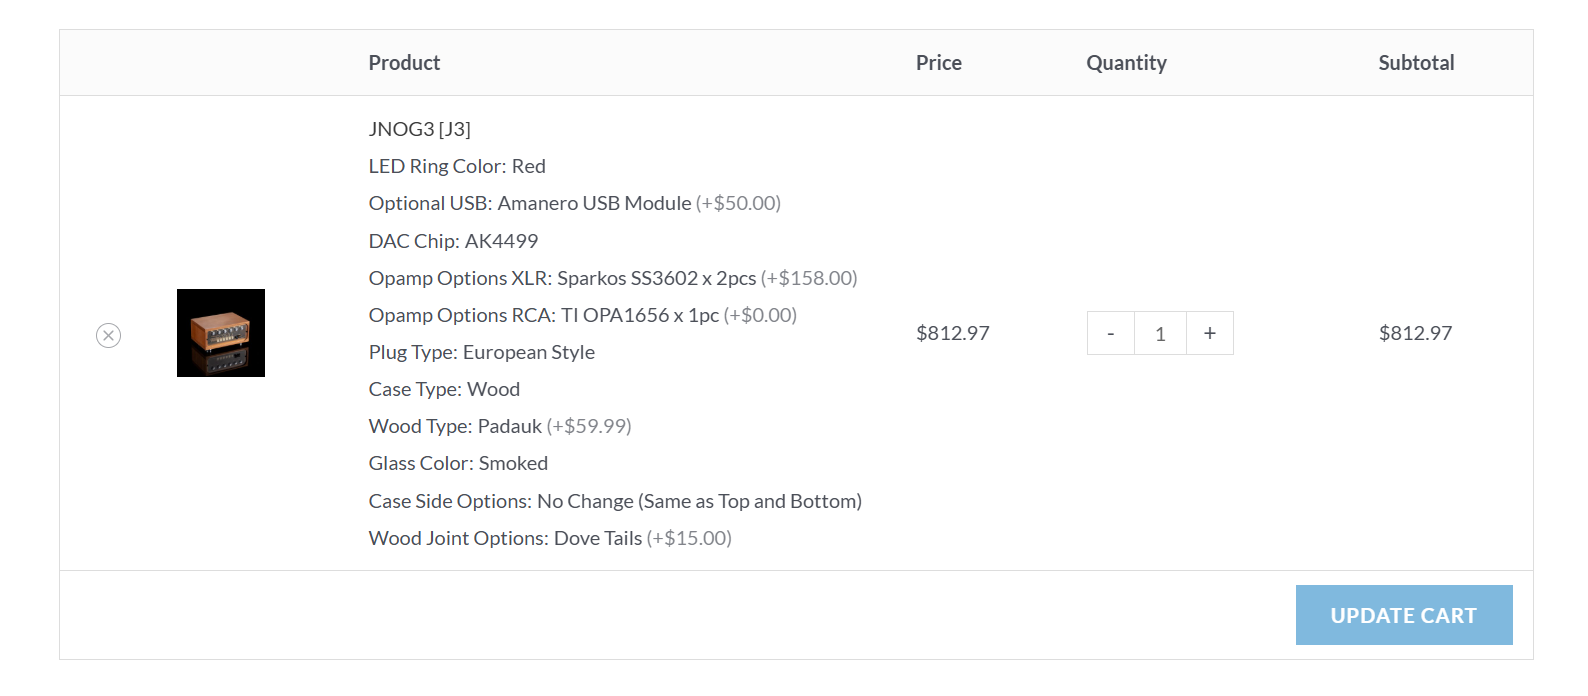Screen dimensions: 1588x696
Task: Remove the JNOG3 item from cart
Action: point(109,335)
